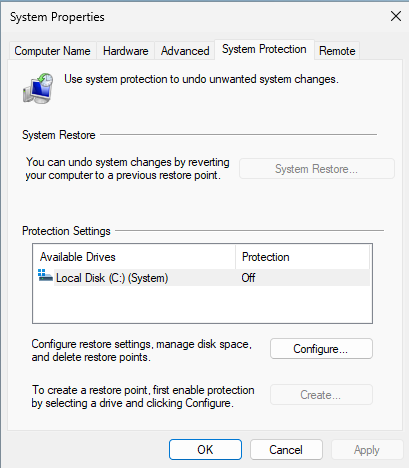Image resolution: width=409 pixels, height=468 pixels.
Task: Dismiss the dialog with Cancel
Action: (286, 450)
